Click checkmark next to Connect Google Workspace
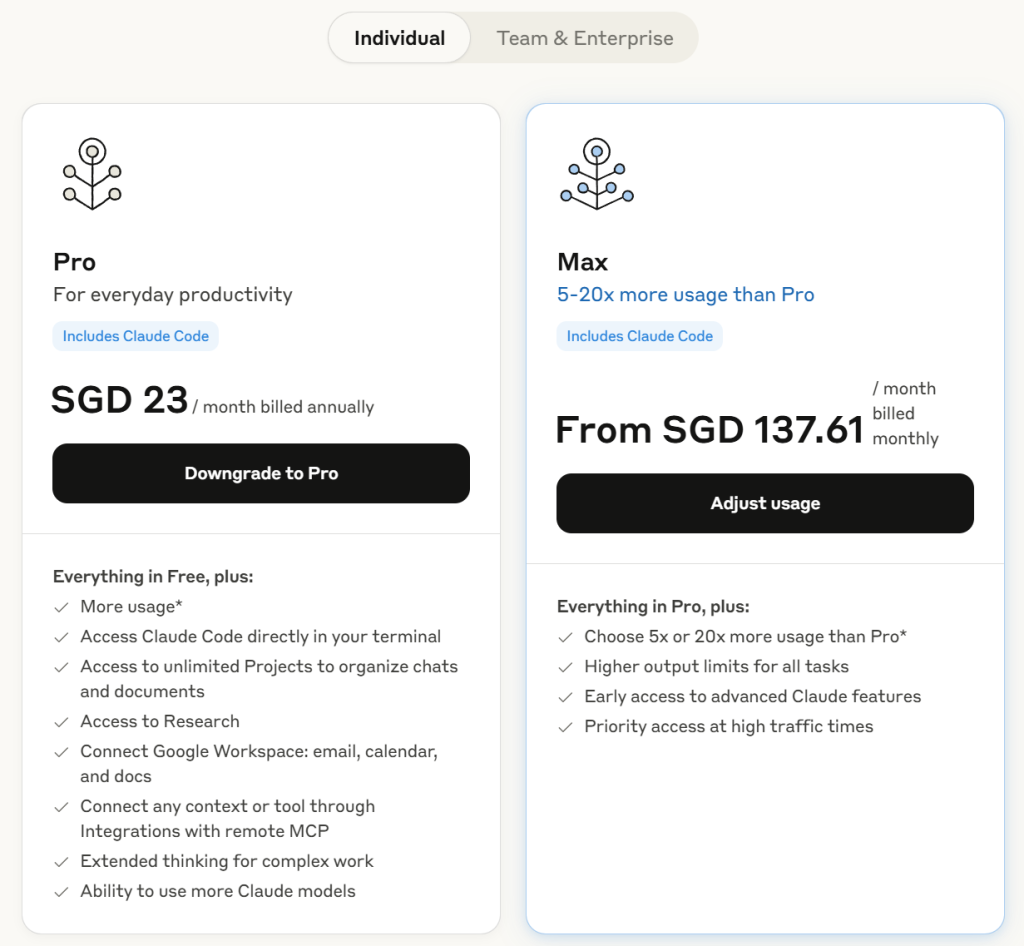This screenshot has height=946, width=1024. click(62, 752)
